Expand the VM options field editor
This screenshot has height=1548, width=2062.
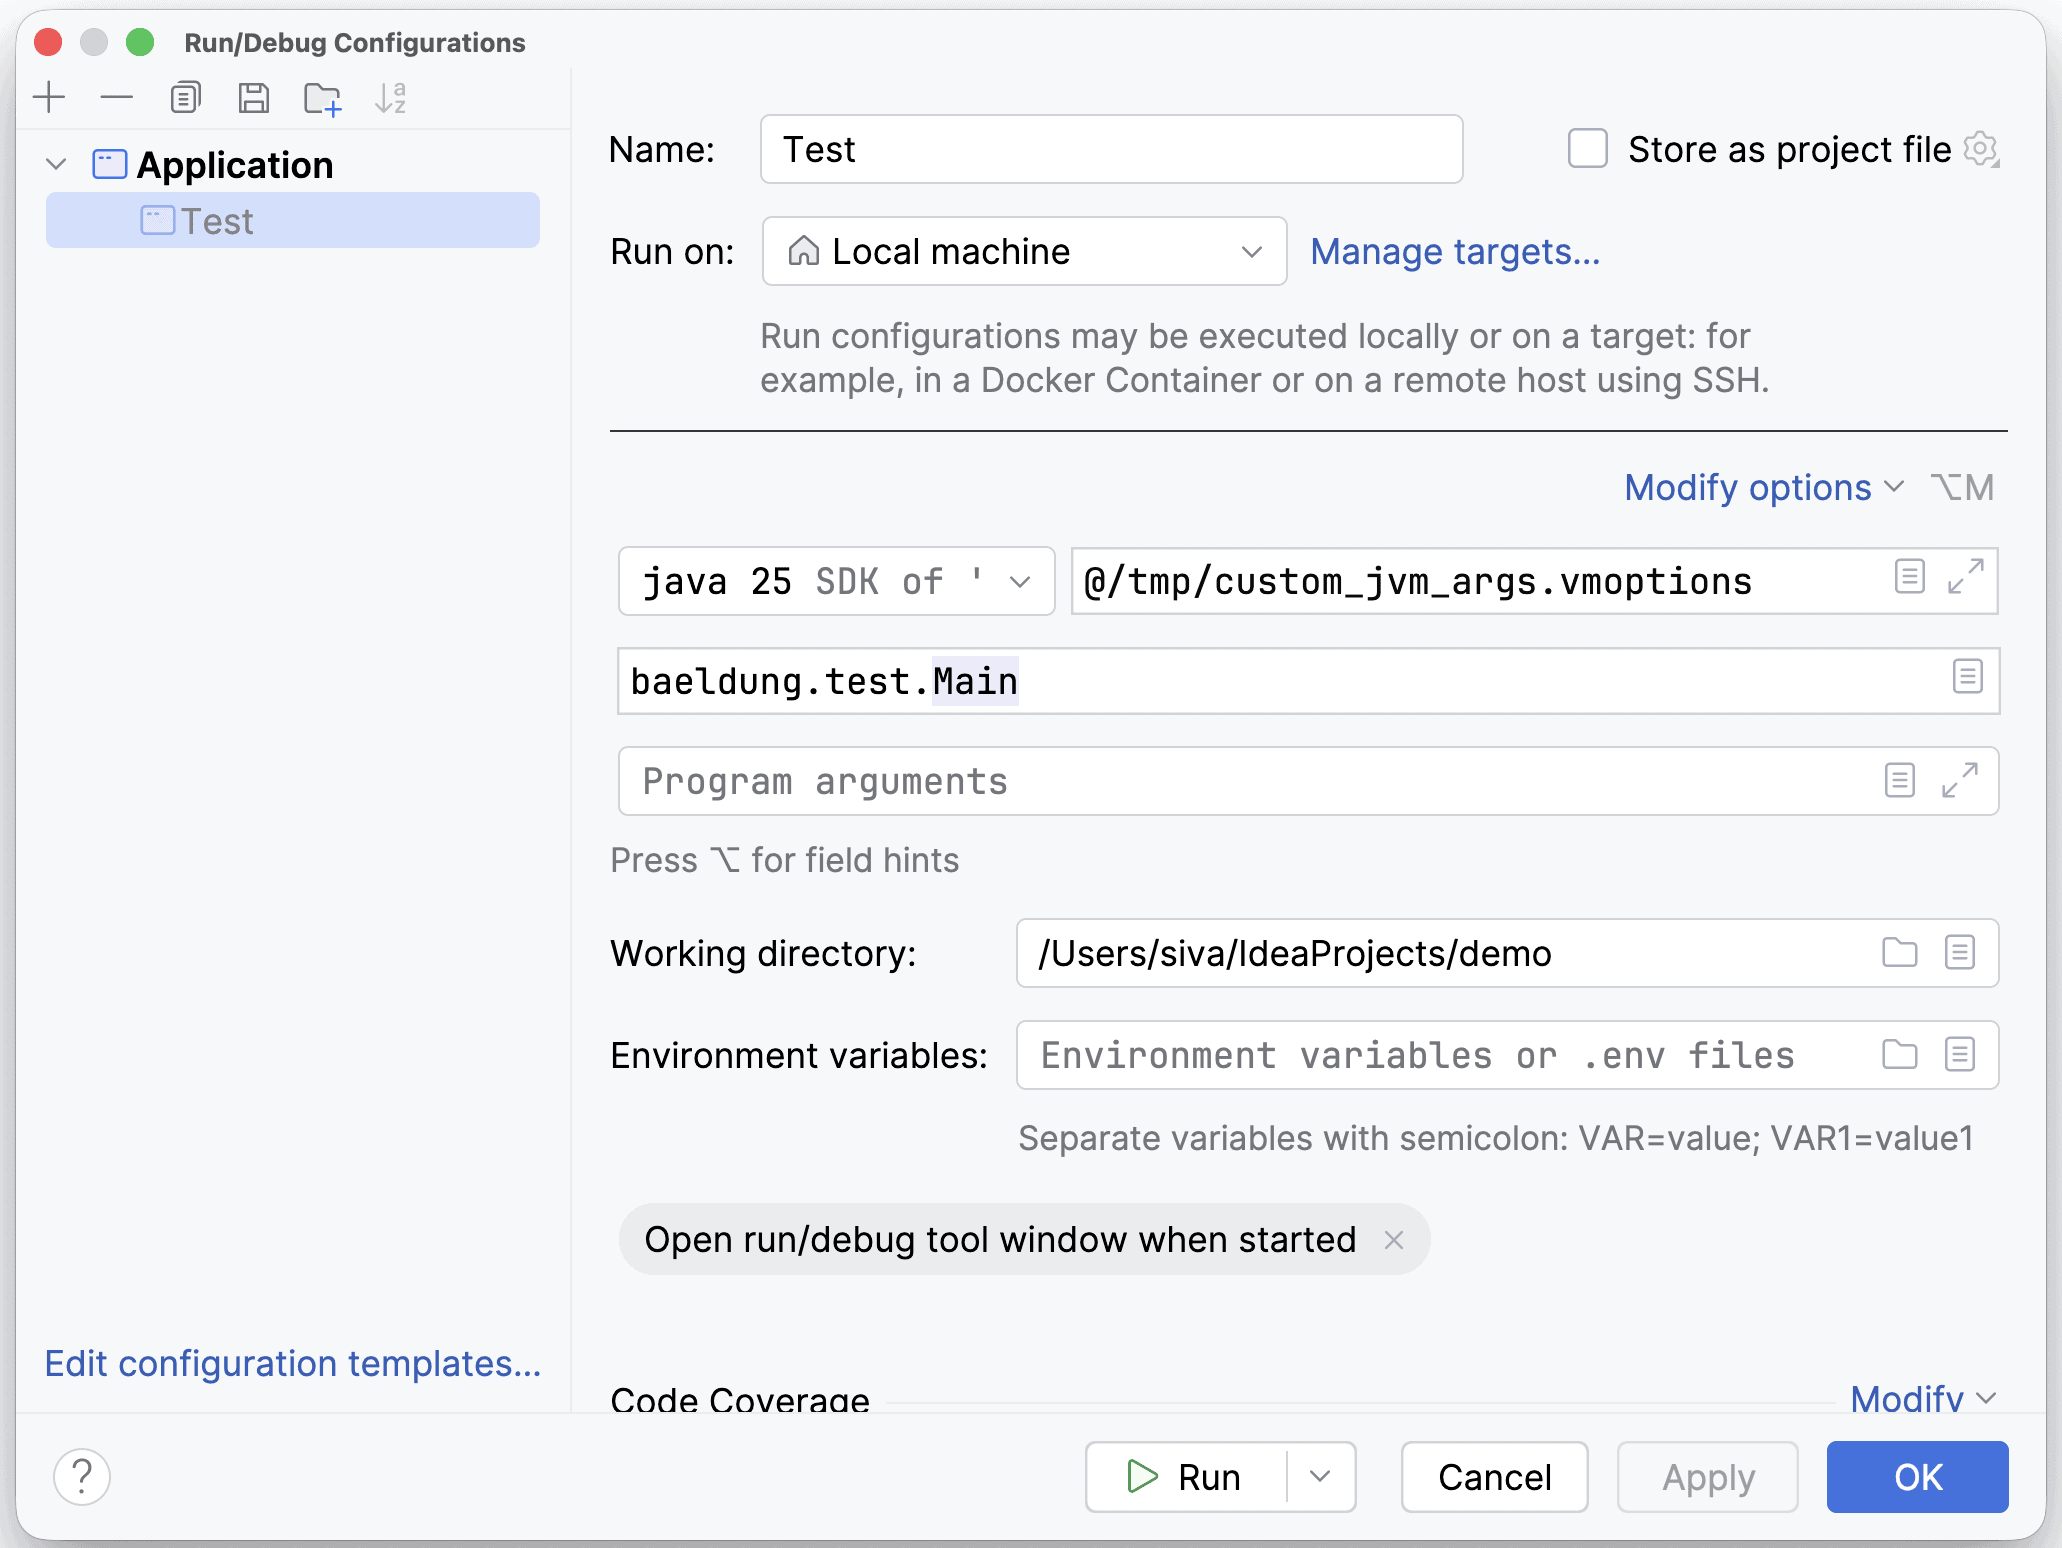click(1965, 577)
